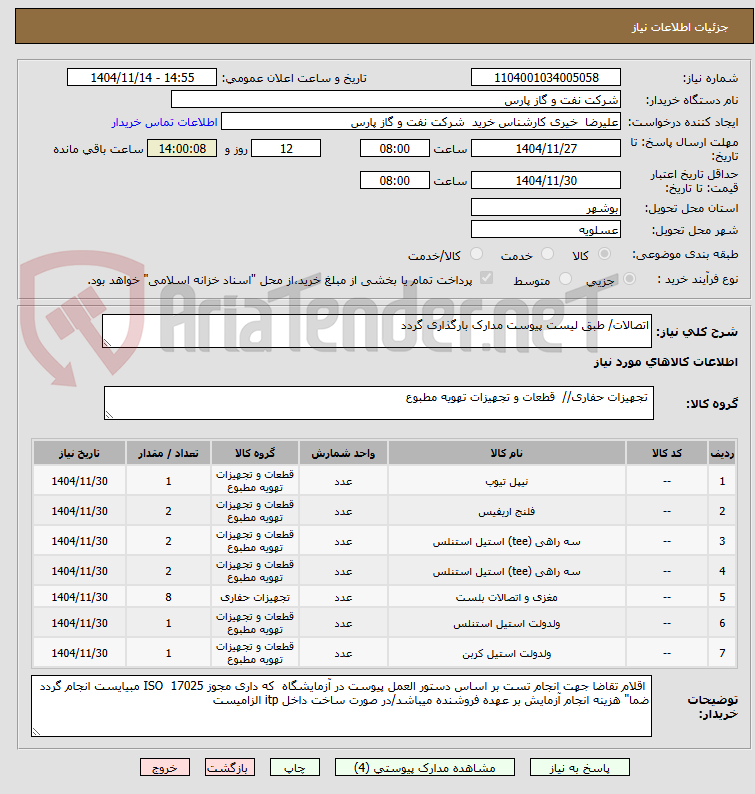Image resolution: width=755 pixels, height=794 pixels.
Task: Click the need number field 1104001034005058
Action: (546, 77)
